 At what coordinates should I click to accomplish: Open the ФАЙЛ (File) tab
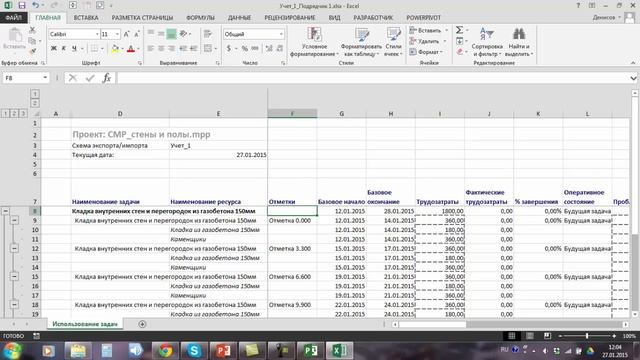click(x=14, y=18)
